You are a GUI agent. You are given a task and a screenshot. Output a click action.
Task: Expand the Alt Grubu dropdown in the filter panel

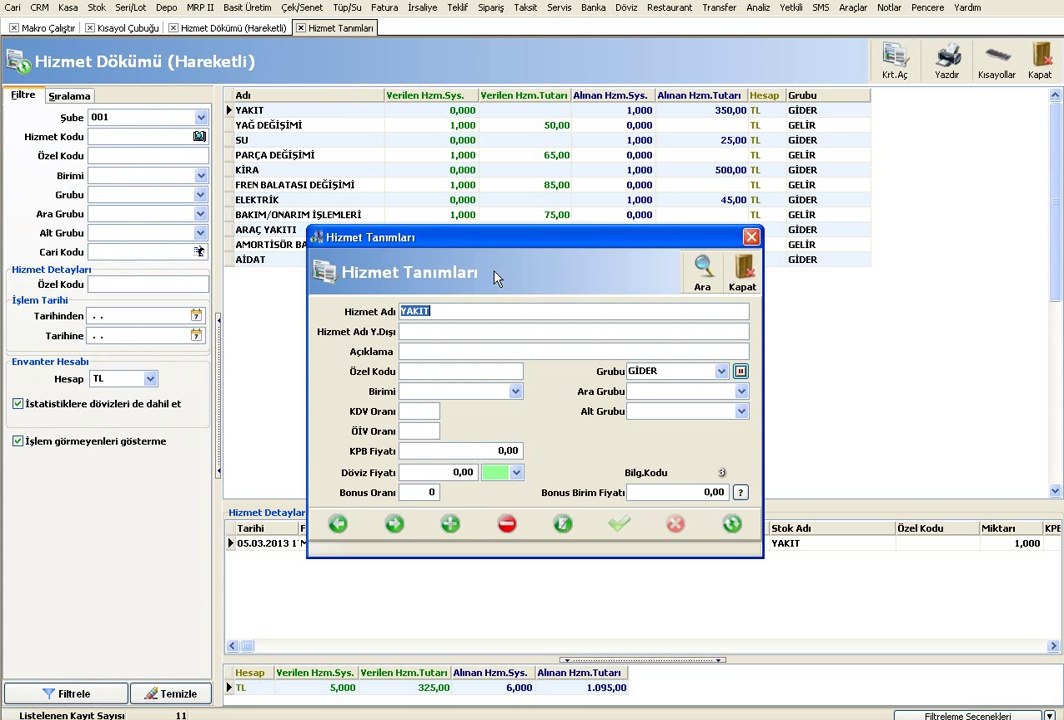tap(201, 233)
